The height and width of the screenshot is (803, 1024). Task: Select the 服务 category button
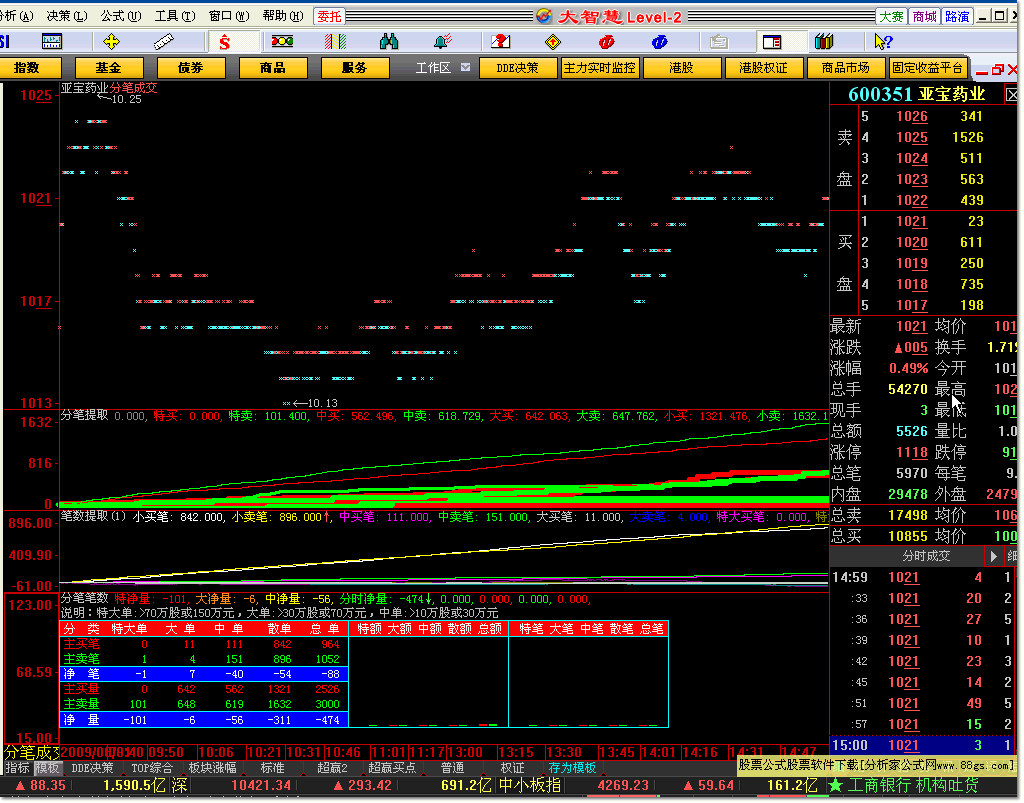coord(355,68)
